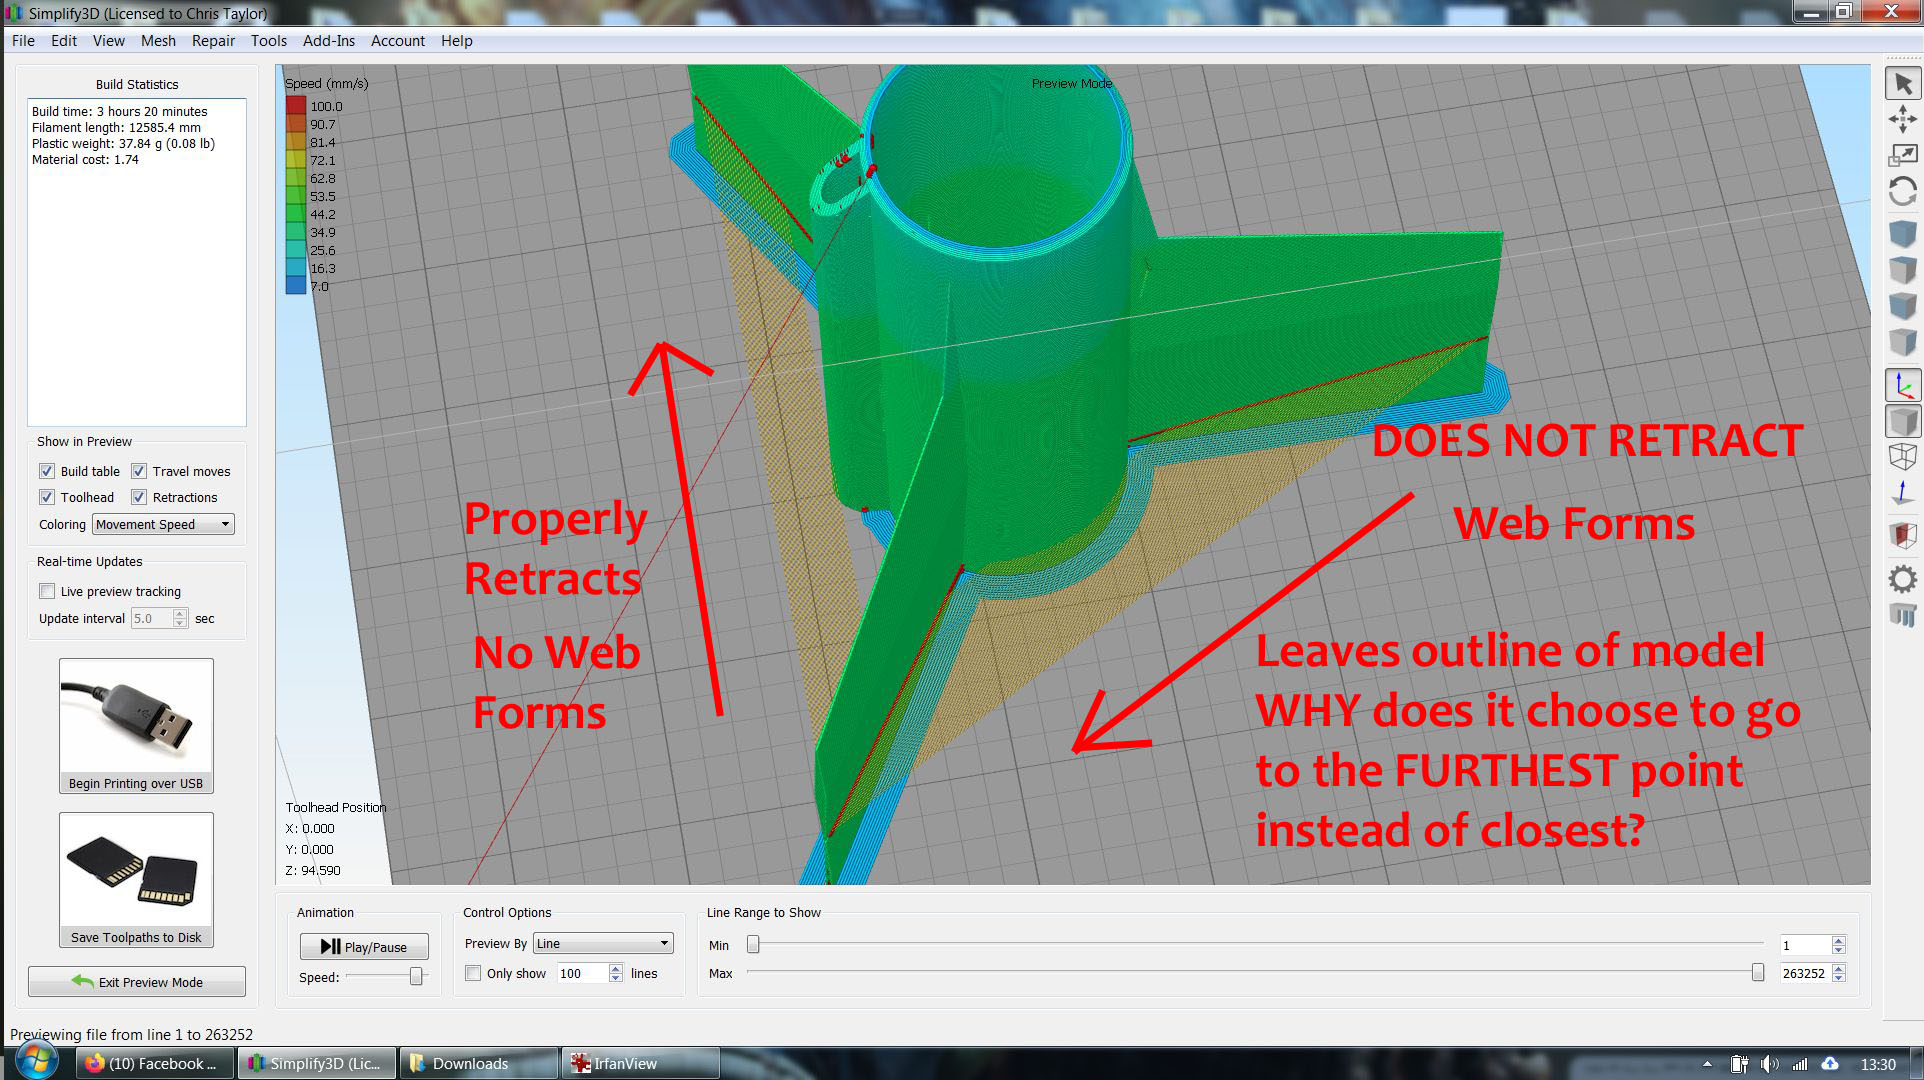
Task: Switch to IrfanView in the taskbar
Action: point(640,1063)
